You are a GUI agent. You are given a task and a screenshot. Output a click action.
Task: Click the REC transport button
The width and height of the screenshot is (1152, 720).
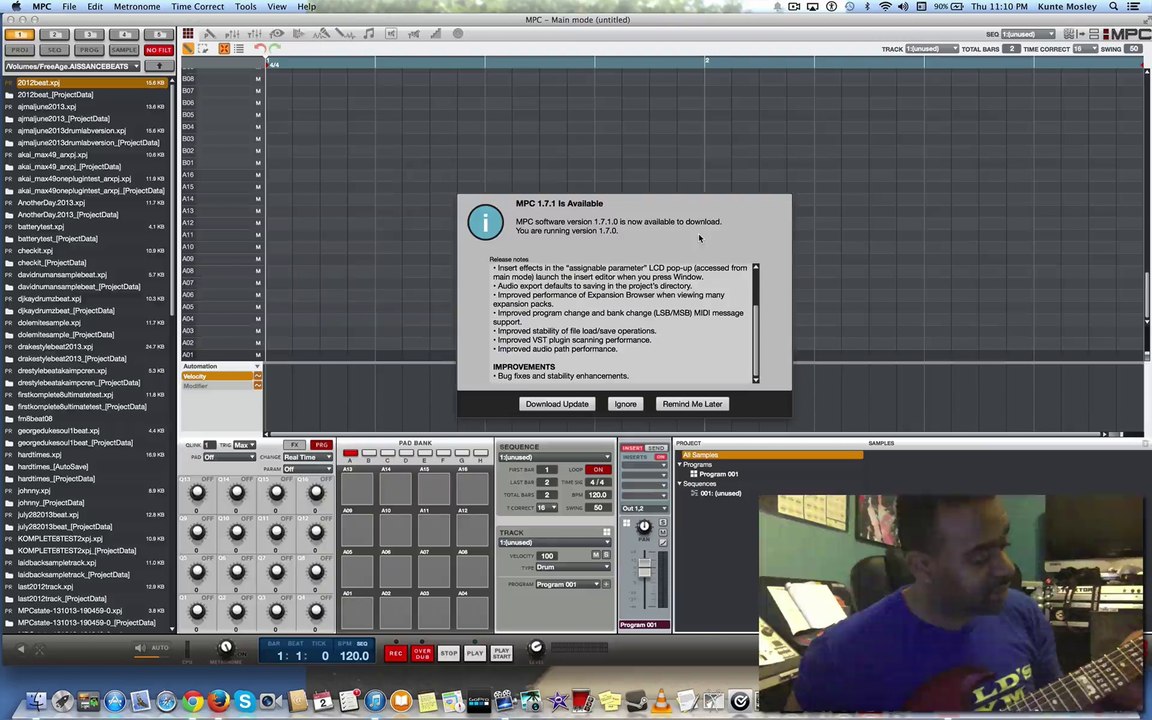[x=395, y=653]
